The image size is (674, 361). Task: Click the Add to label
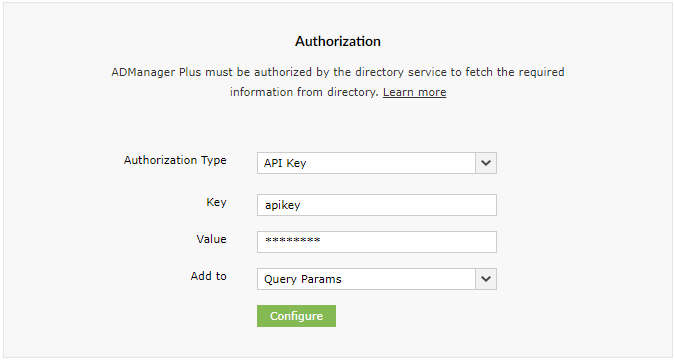coord(208,276)
